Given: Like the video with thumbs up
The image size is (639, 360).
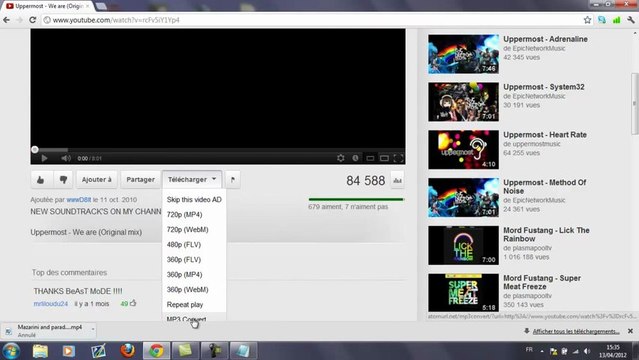Looking at the screenshot, I should (x=41, y=180).
